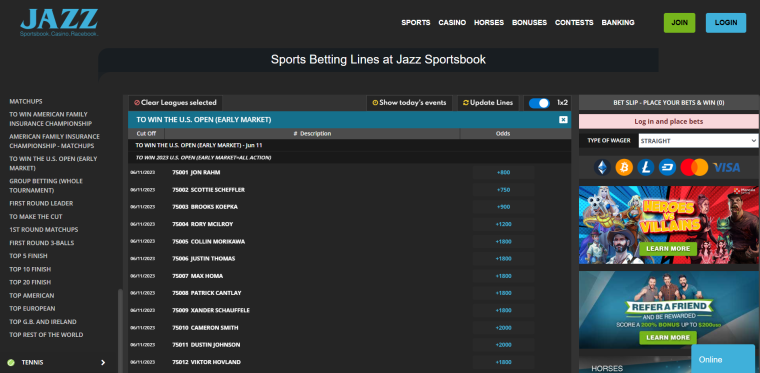The image size is (760, 373).
Task: Open the HORSES menu
Action: 489,22
